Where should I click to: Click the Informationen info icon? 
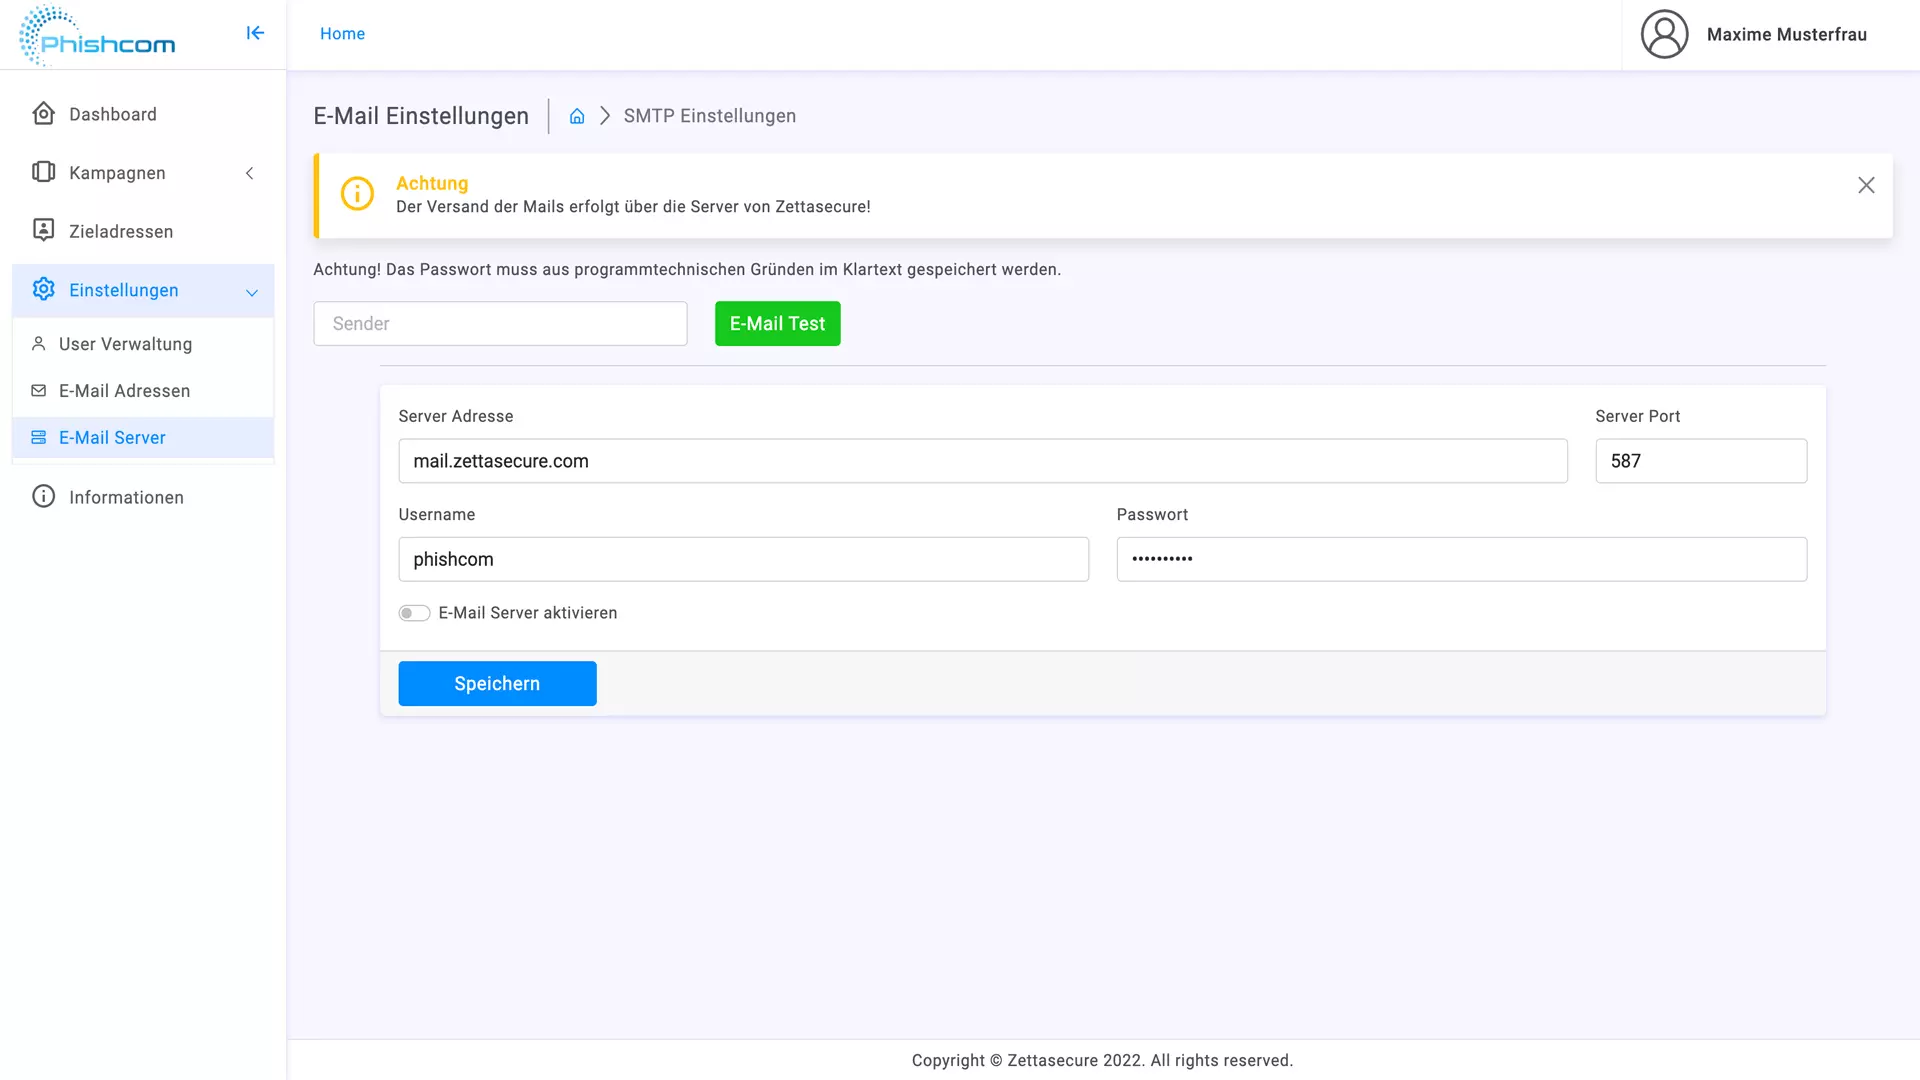[x=43, y=497]
